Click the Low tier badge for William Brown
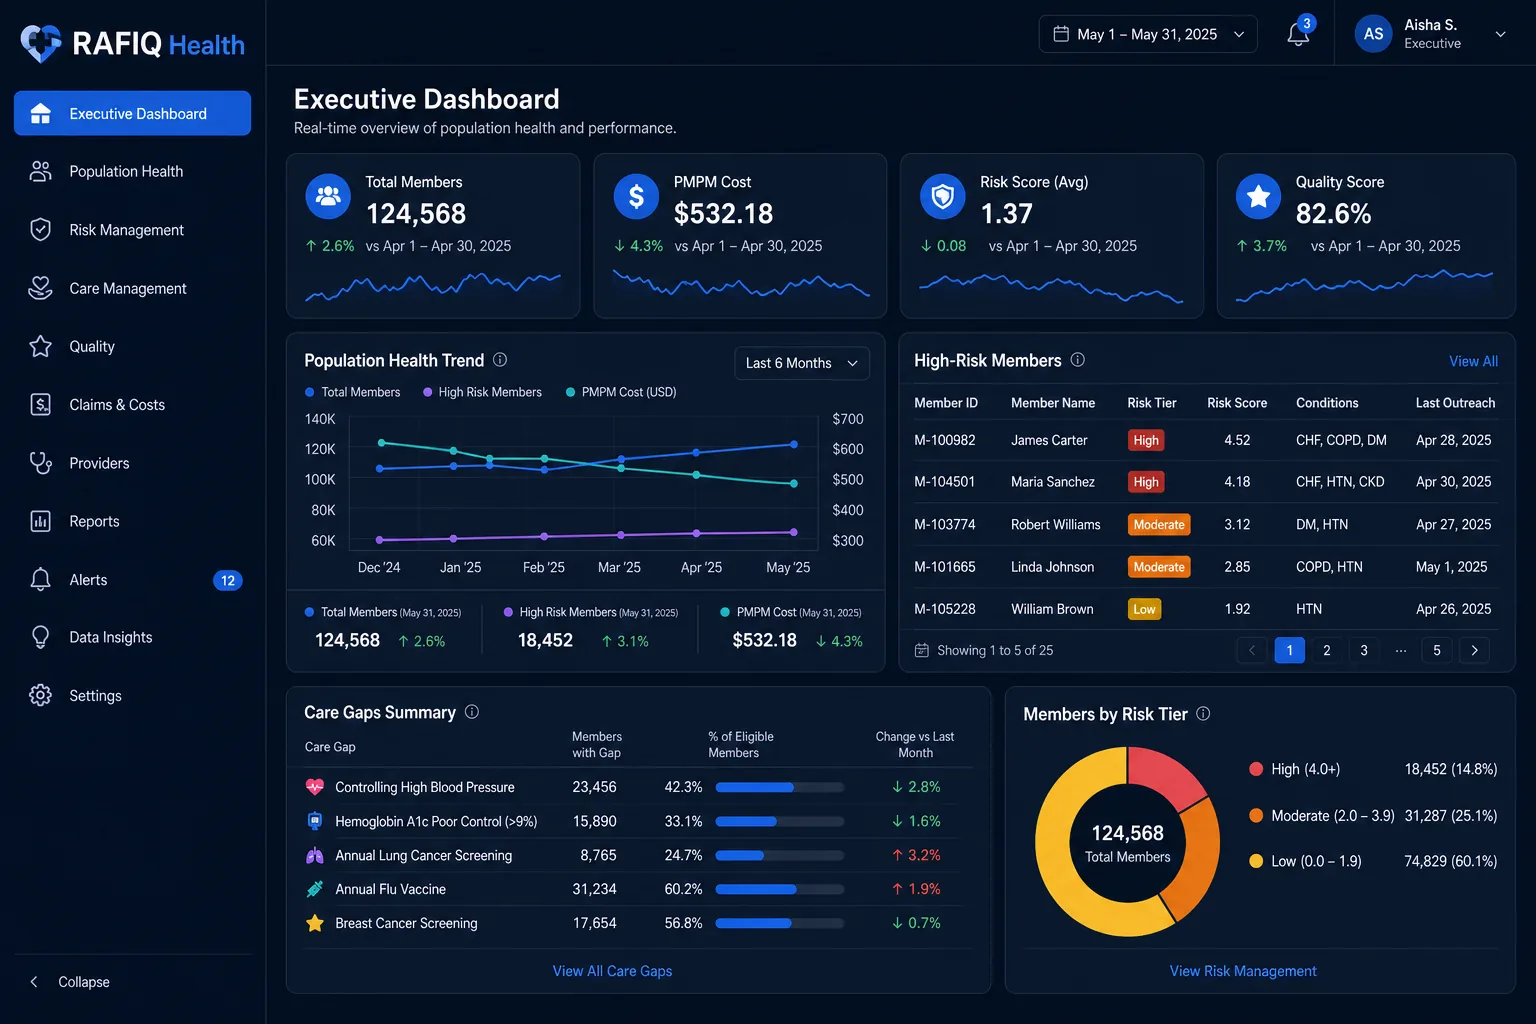Screen dimensions: 1536x1024 (x=1144, y=609)
